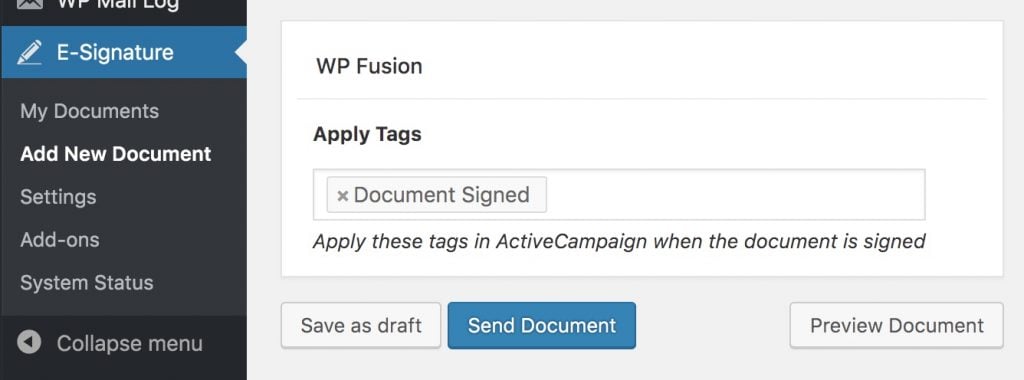
Task: Open the Add-ons submenu item
Action: point(59,240)
